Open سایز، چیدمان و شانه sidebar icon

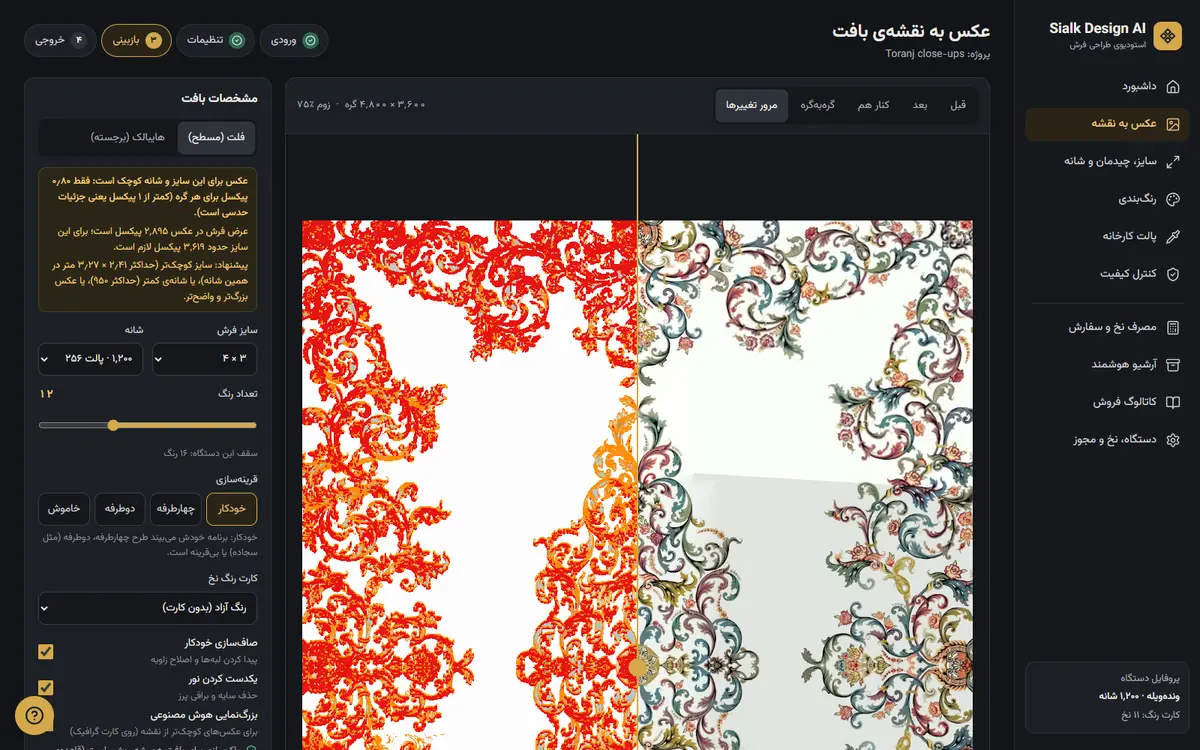pyautogui.click(x=1173, y=161)
